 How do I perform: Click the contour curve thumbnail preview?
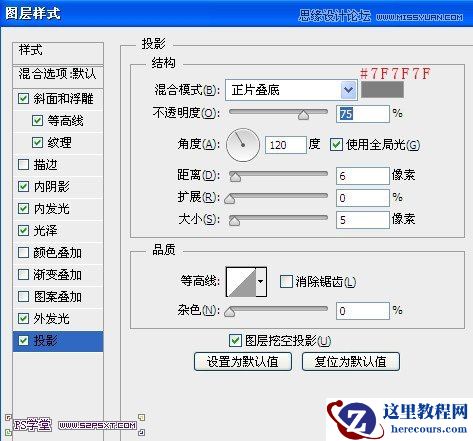(241, 282)
